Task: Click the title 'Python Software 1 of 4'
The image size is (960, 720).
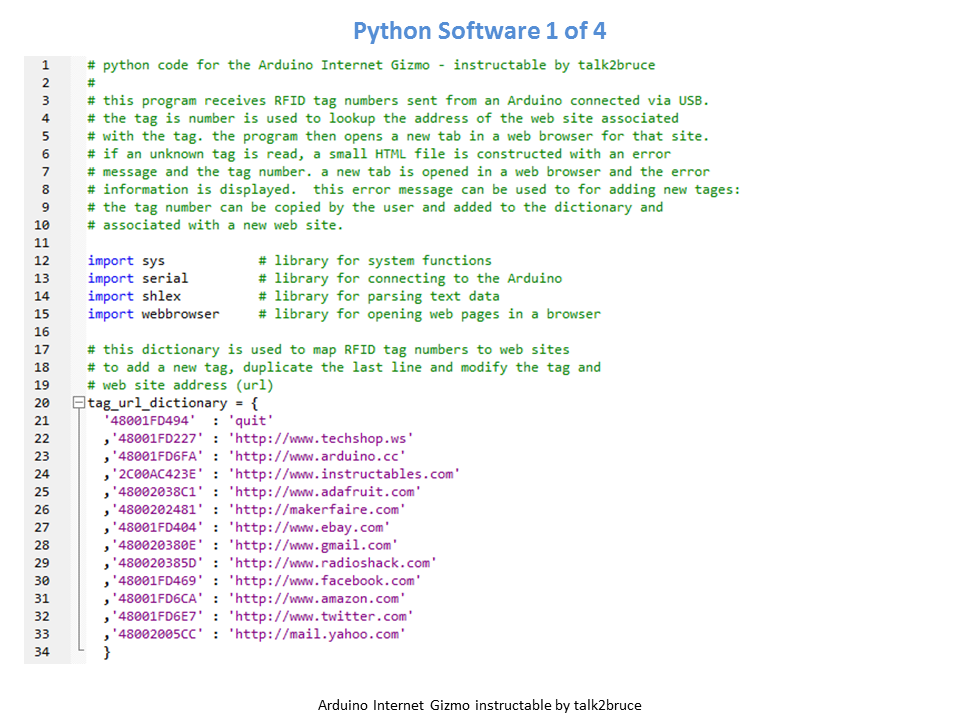Action: coord(479,31)
